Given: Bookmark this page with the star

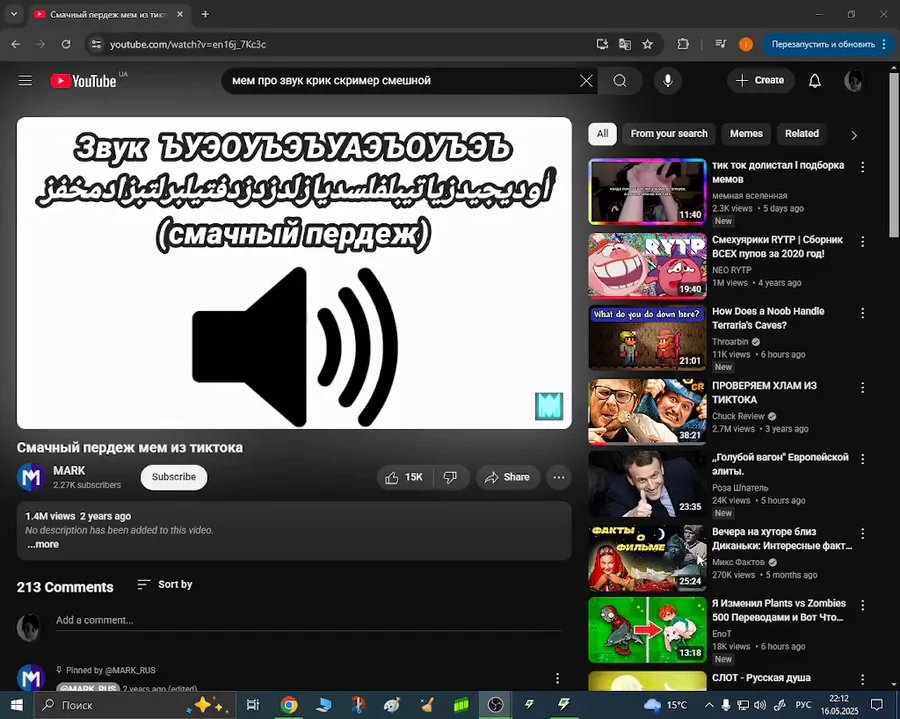Looking at the screenshot, I should click(647, 44).
